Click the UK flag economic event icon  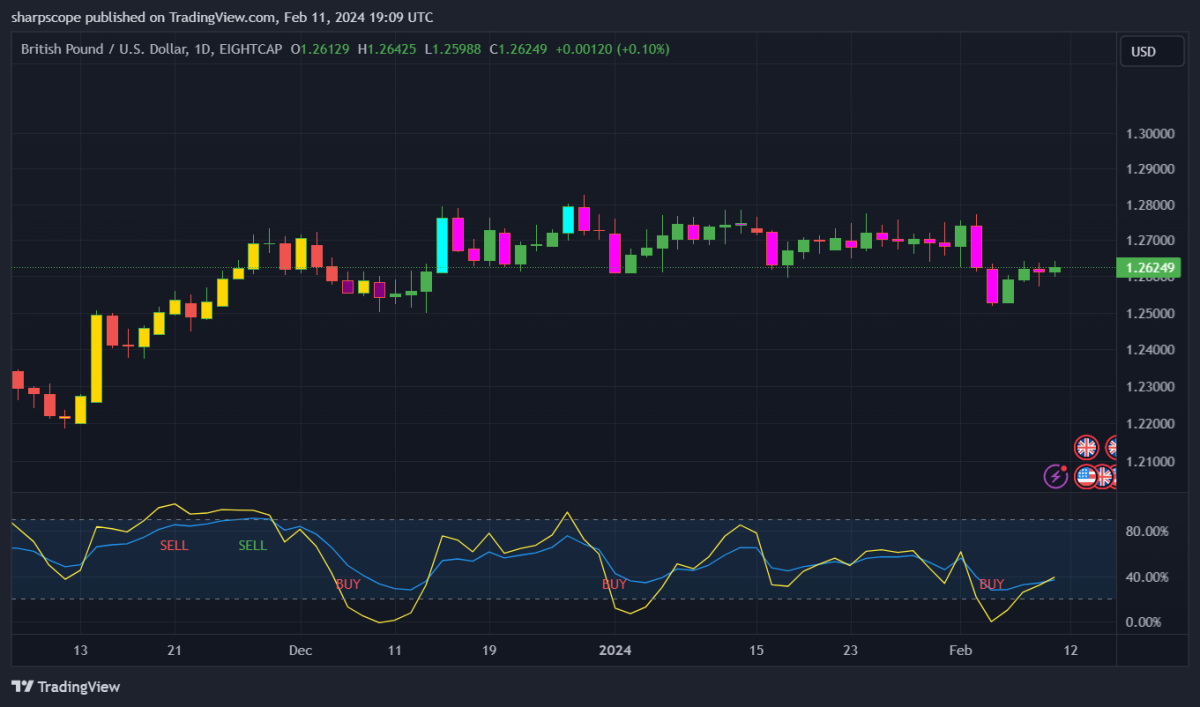(x=1086, y=447)
